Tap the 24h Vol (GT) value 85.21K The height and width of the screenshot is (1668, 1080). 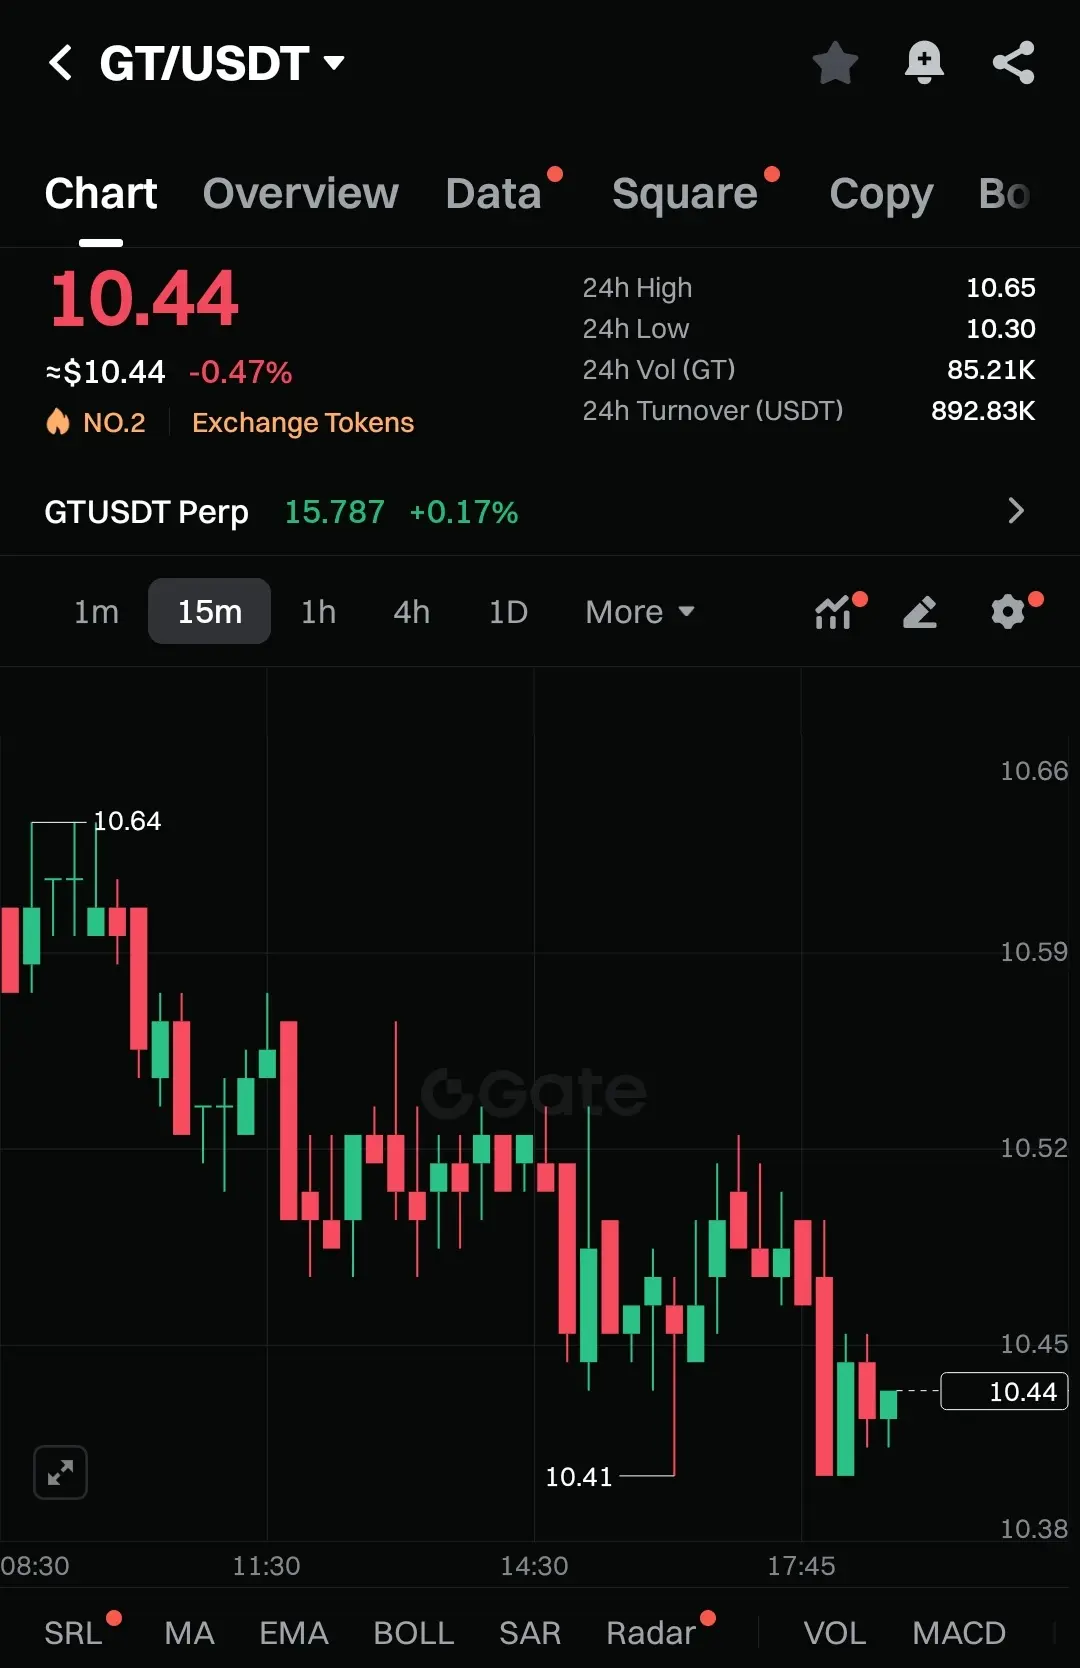tap(990, 370)
